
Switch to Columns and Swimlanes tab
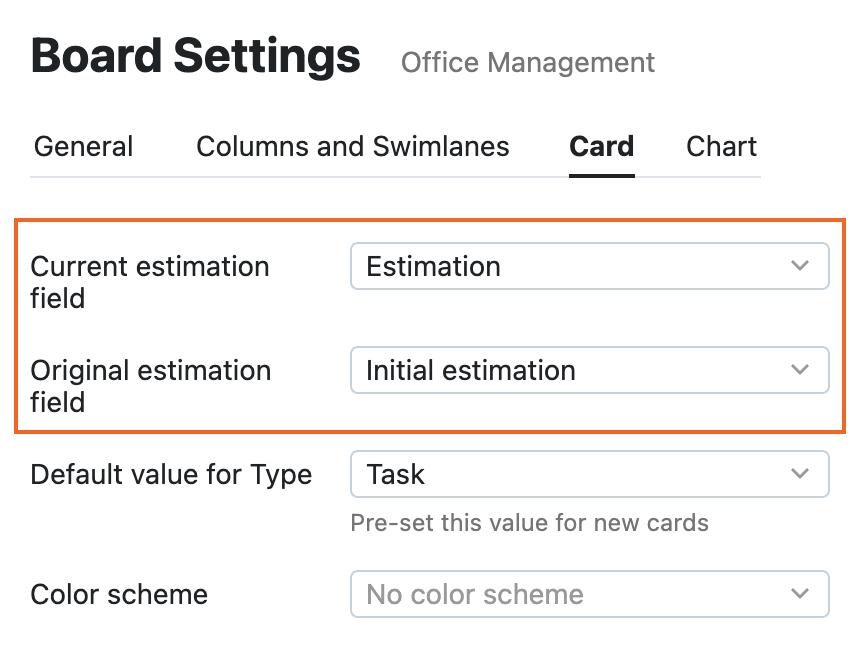352,147
